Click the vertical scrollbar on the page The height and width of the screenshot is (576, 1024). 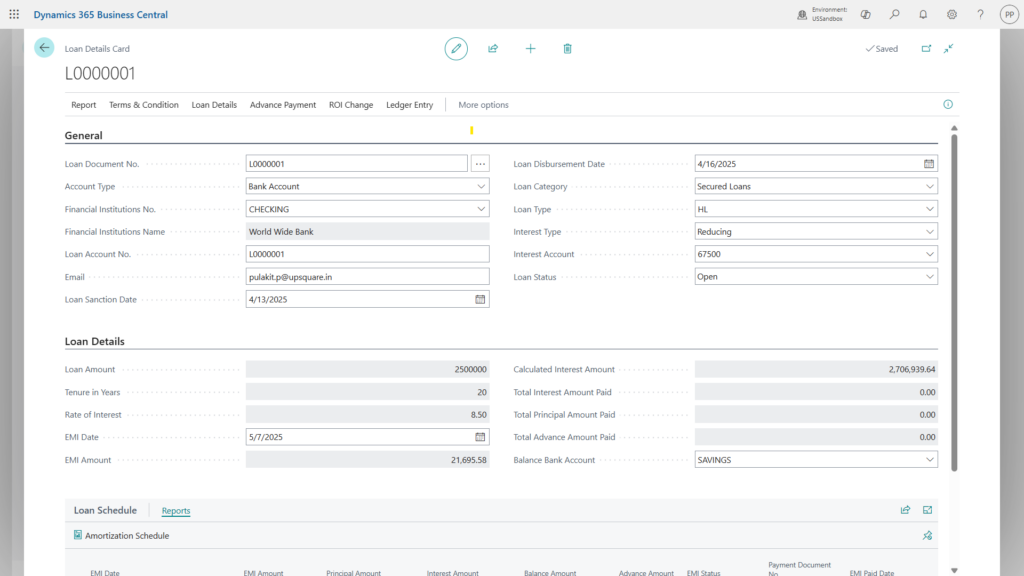[953, 300]
